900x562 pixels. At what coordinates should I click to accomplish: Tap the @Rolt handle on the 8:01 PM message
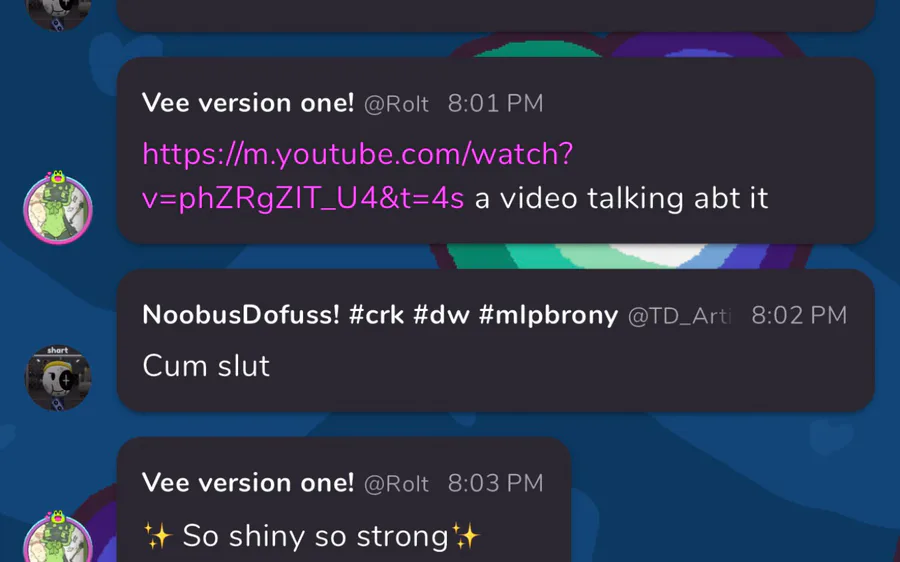[396, 104]
